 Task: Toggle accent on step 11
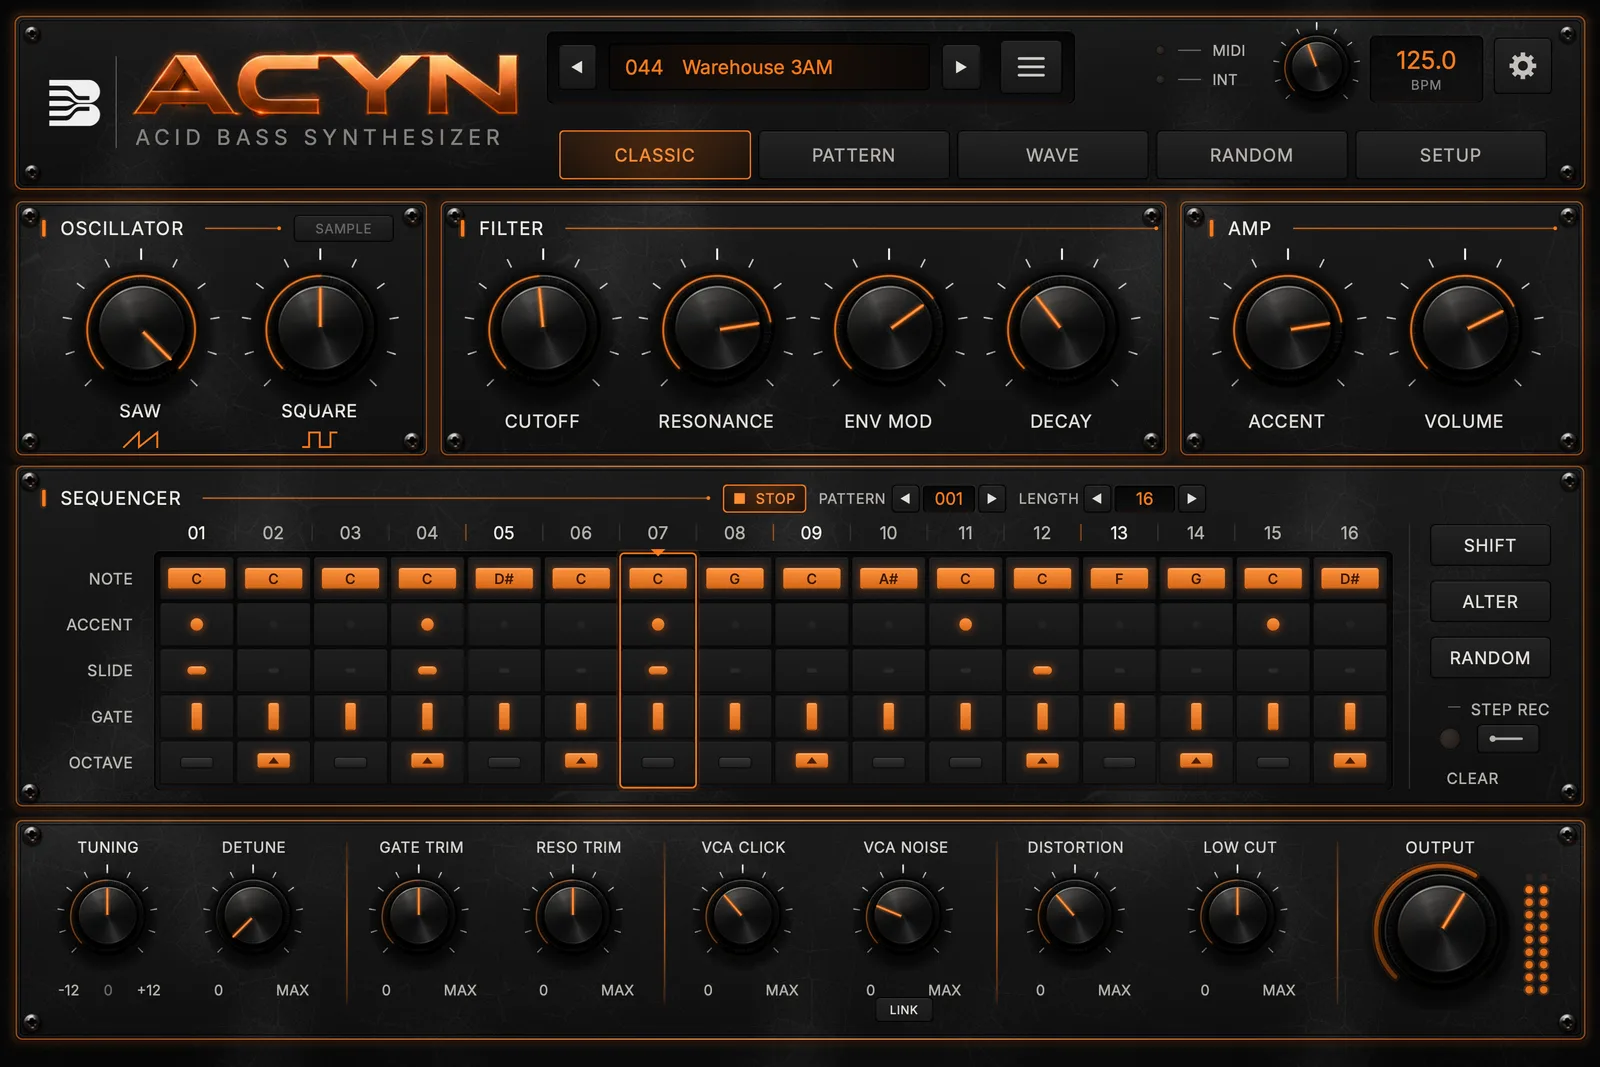(x=965, y=624)
